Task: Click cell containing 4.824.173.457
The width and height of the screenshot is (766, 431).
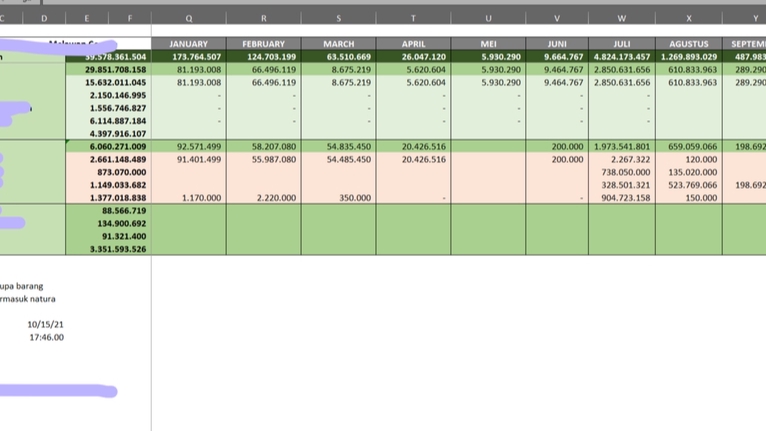Action: click(621, 57)
